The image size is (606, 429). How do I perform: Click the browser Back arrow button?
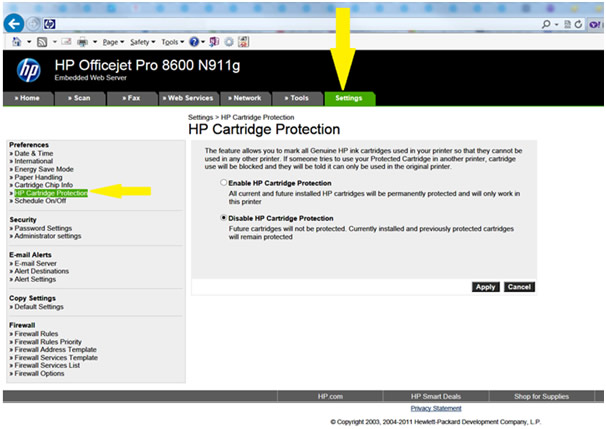pos(14,24)
